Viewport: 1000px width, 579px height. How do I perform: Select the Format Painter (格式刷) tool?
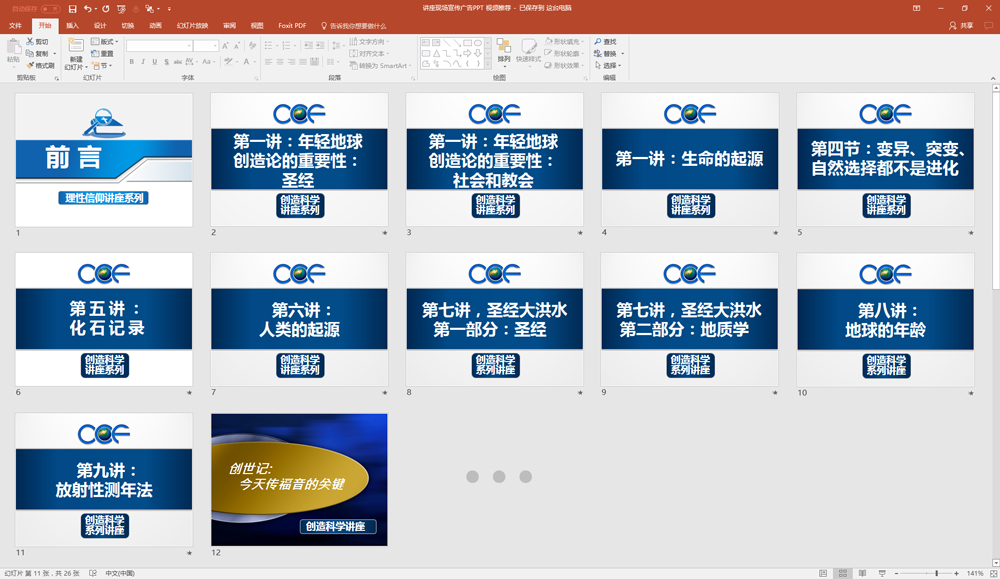click(x=40, y=66)
